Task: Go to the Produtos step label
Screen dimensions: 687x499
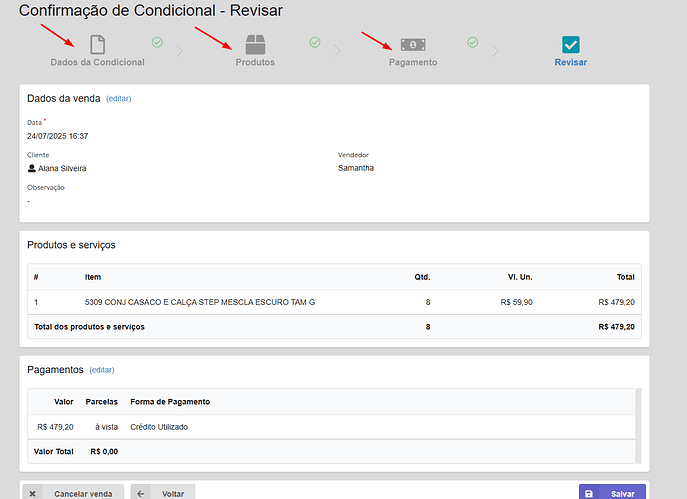Action: pos(255,62)
